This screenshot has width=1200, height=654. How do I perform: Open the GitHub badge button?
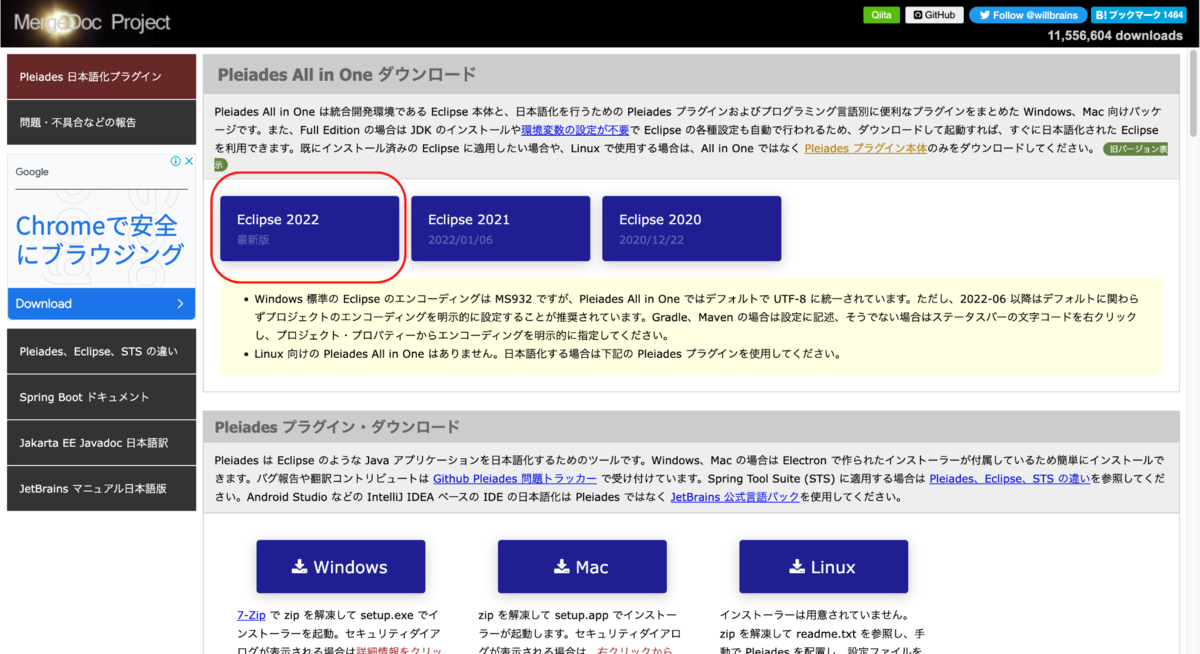pyautogui.click(x=934, y=15)
